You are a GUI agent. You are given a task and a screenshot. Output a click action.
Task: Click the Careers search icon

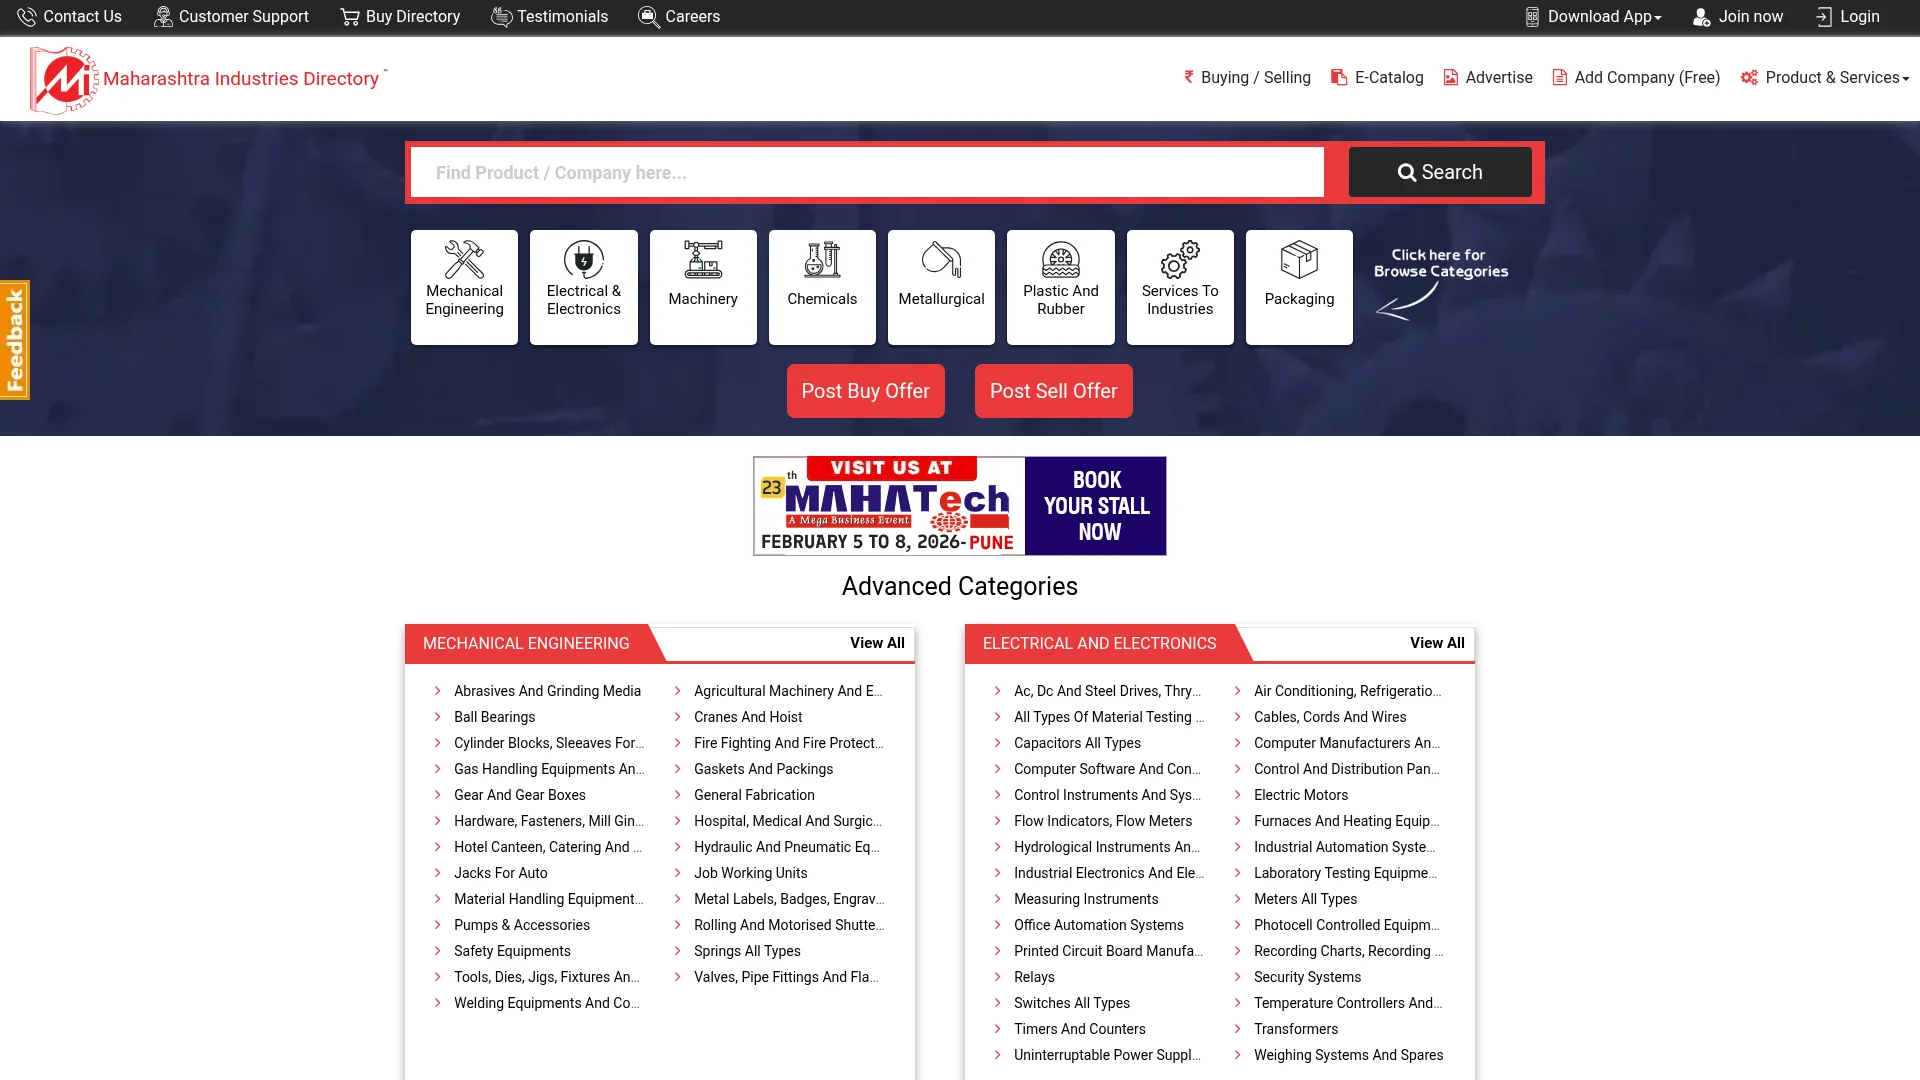click(649, 17)
